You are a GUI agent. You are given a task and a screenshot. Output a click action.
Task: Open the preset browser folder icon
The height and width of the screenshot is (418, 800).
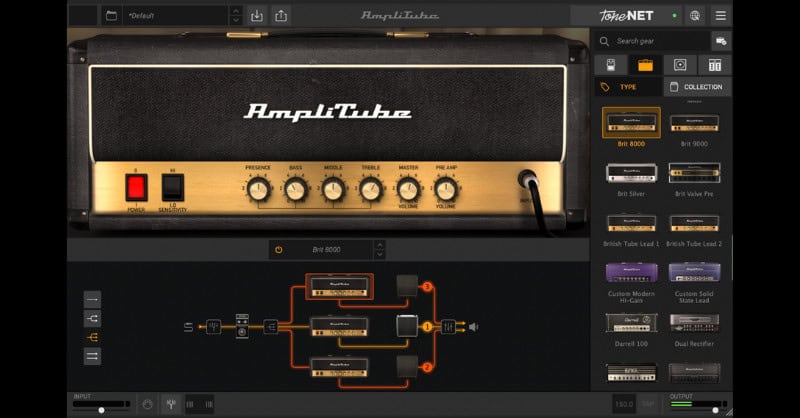tap(111, 16)
